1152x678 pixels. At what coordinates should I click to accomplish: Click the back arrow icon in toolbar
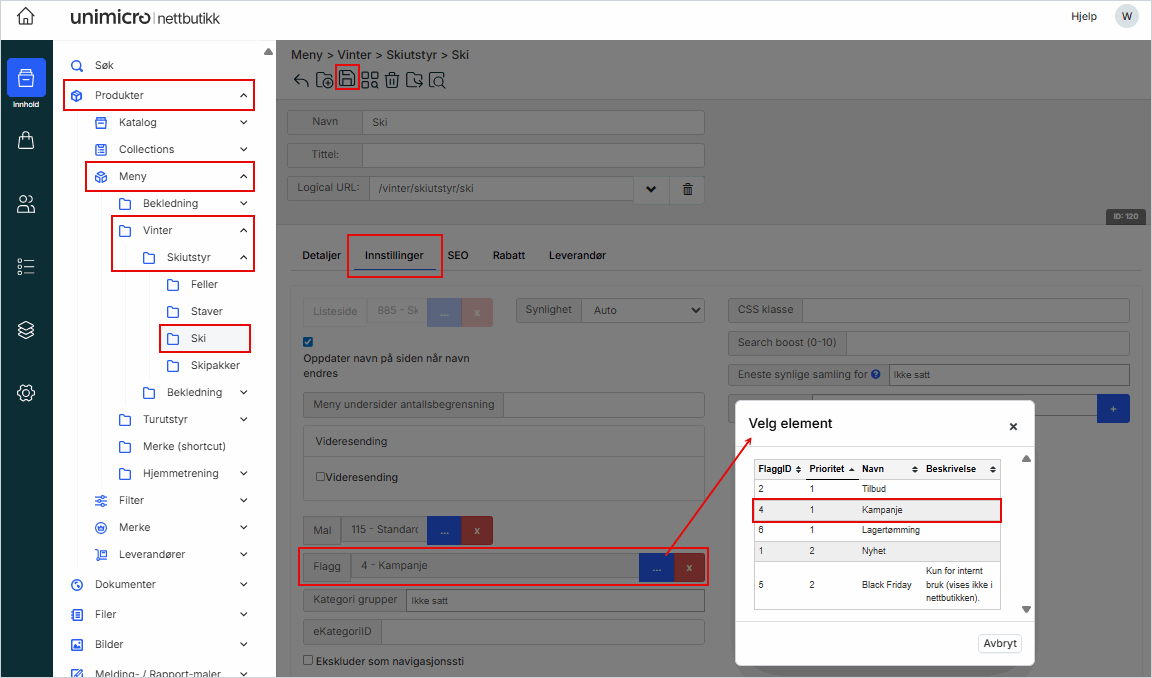tap(301, 81)
